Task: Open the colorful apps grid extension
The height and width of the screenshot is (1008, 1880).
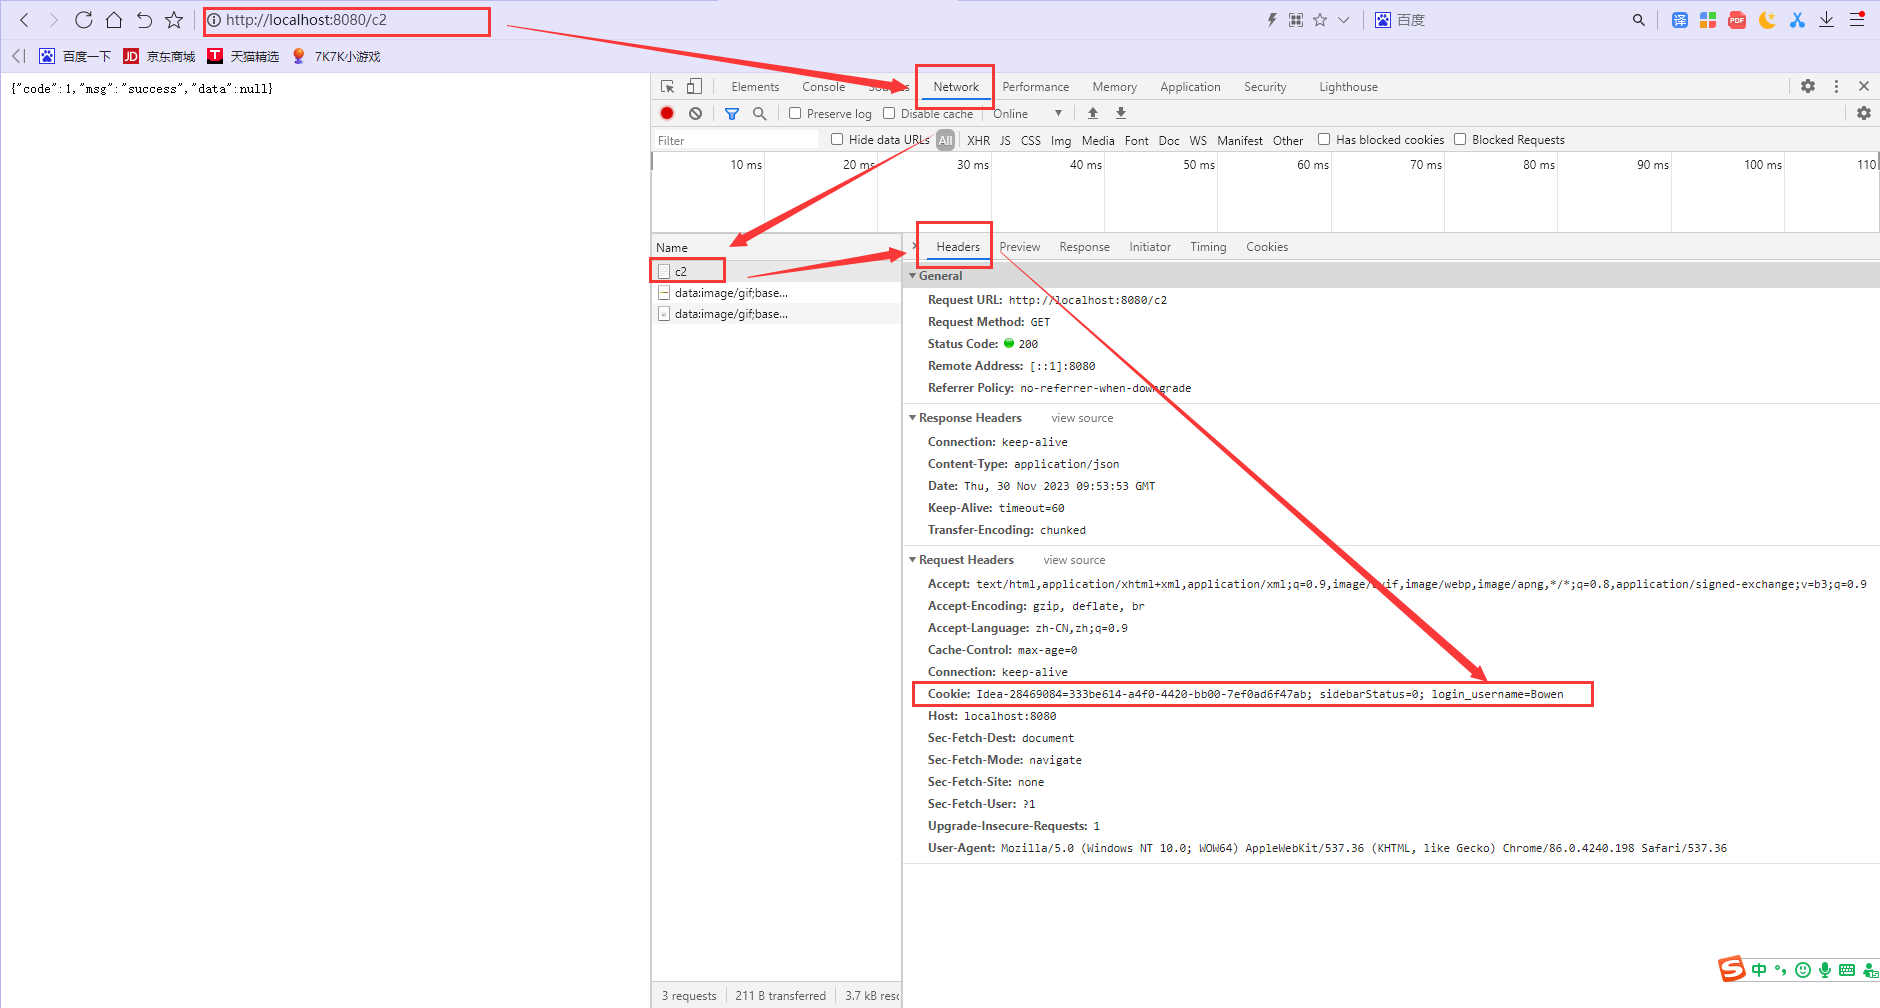Action: [1708, 20]
